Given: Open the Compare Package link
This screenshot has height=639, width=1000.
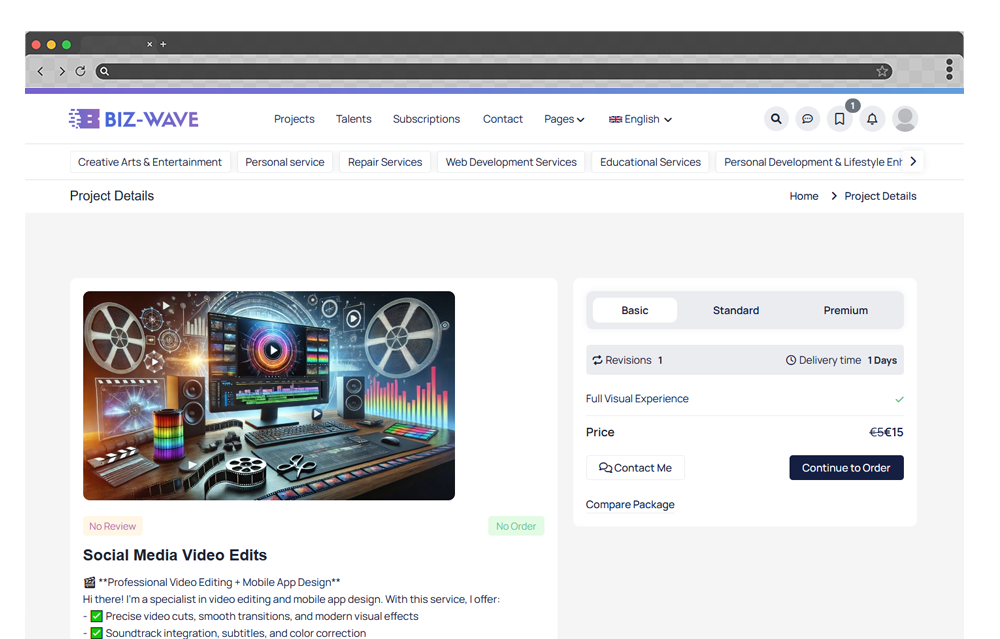Looking at the screenshot, I should (x=630, y=505).
